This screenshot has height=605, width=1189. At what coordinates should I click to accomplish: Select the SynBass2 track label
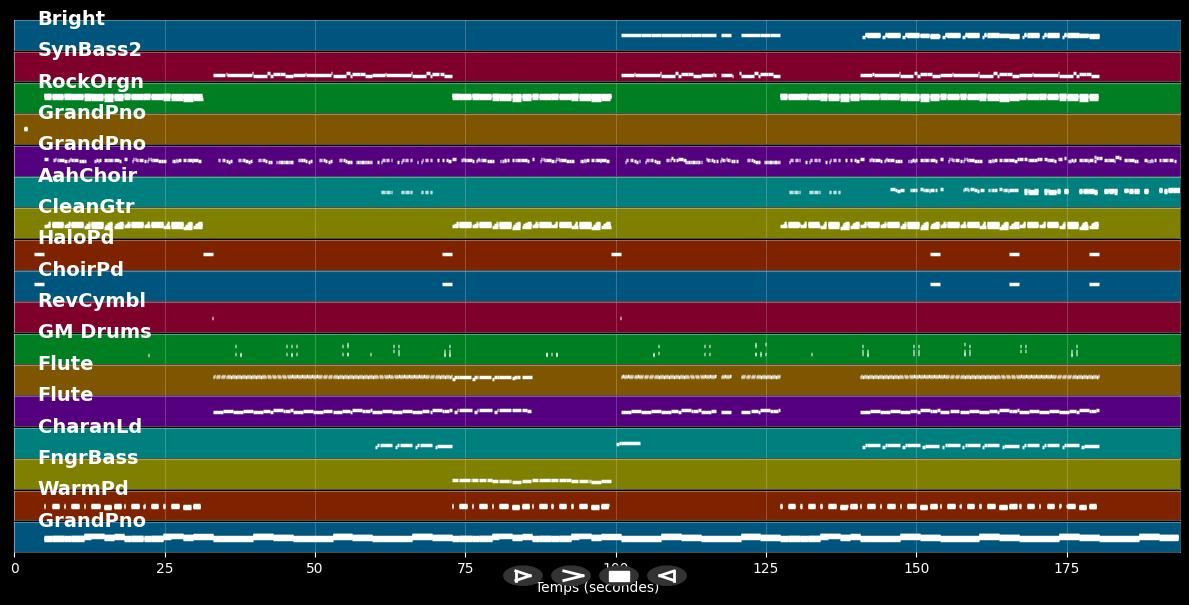[x=89, y=49]
